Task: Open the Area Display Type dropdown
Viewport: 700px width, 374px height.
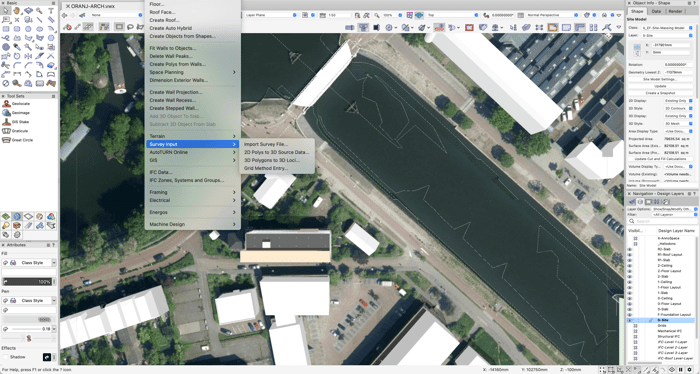Action: [x=678, y=131]
